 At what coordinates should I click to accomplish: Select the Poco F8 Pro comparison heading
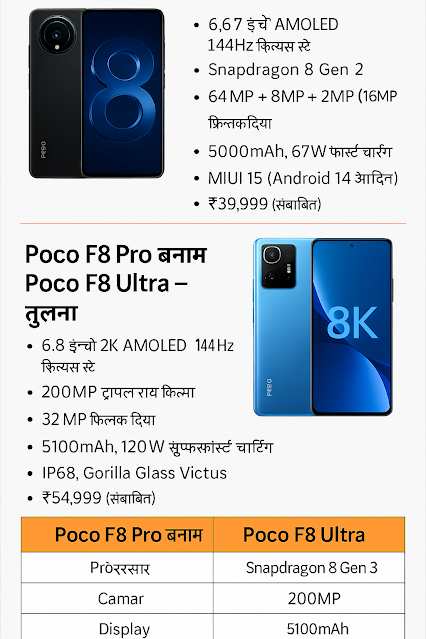coord(116,284)
